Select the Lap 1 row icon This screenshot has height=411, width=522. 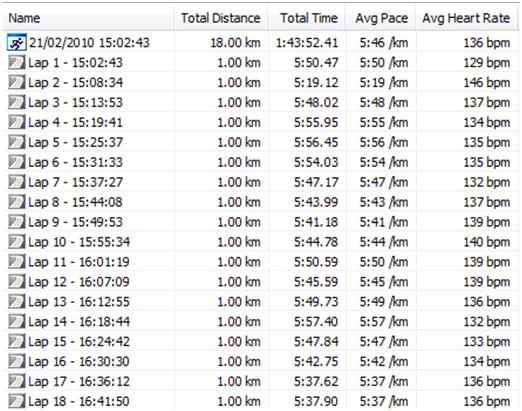coord(17,62)
